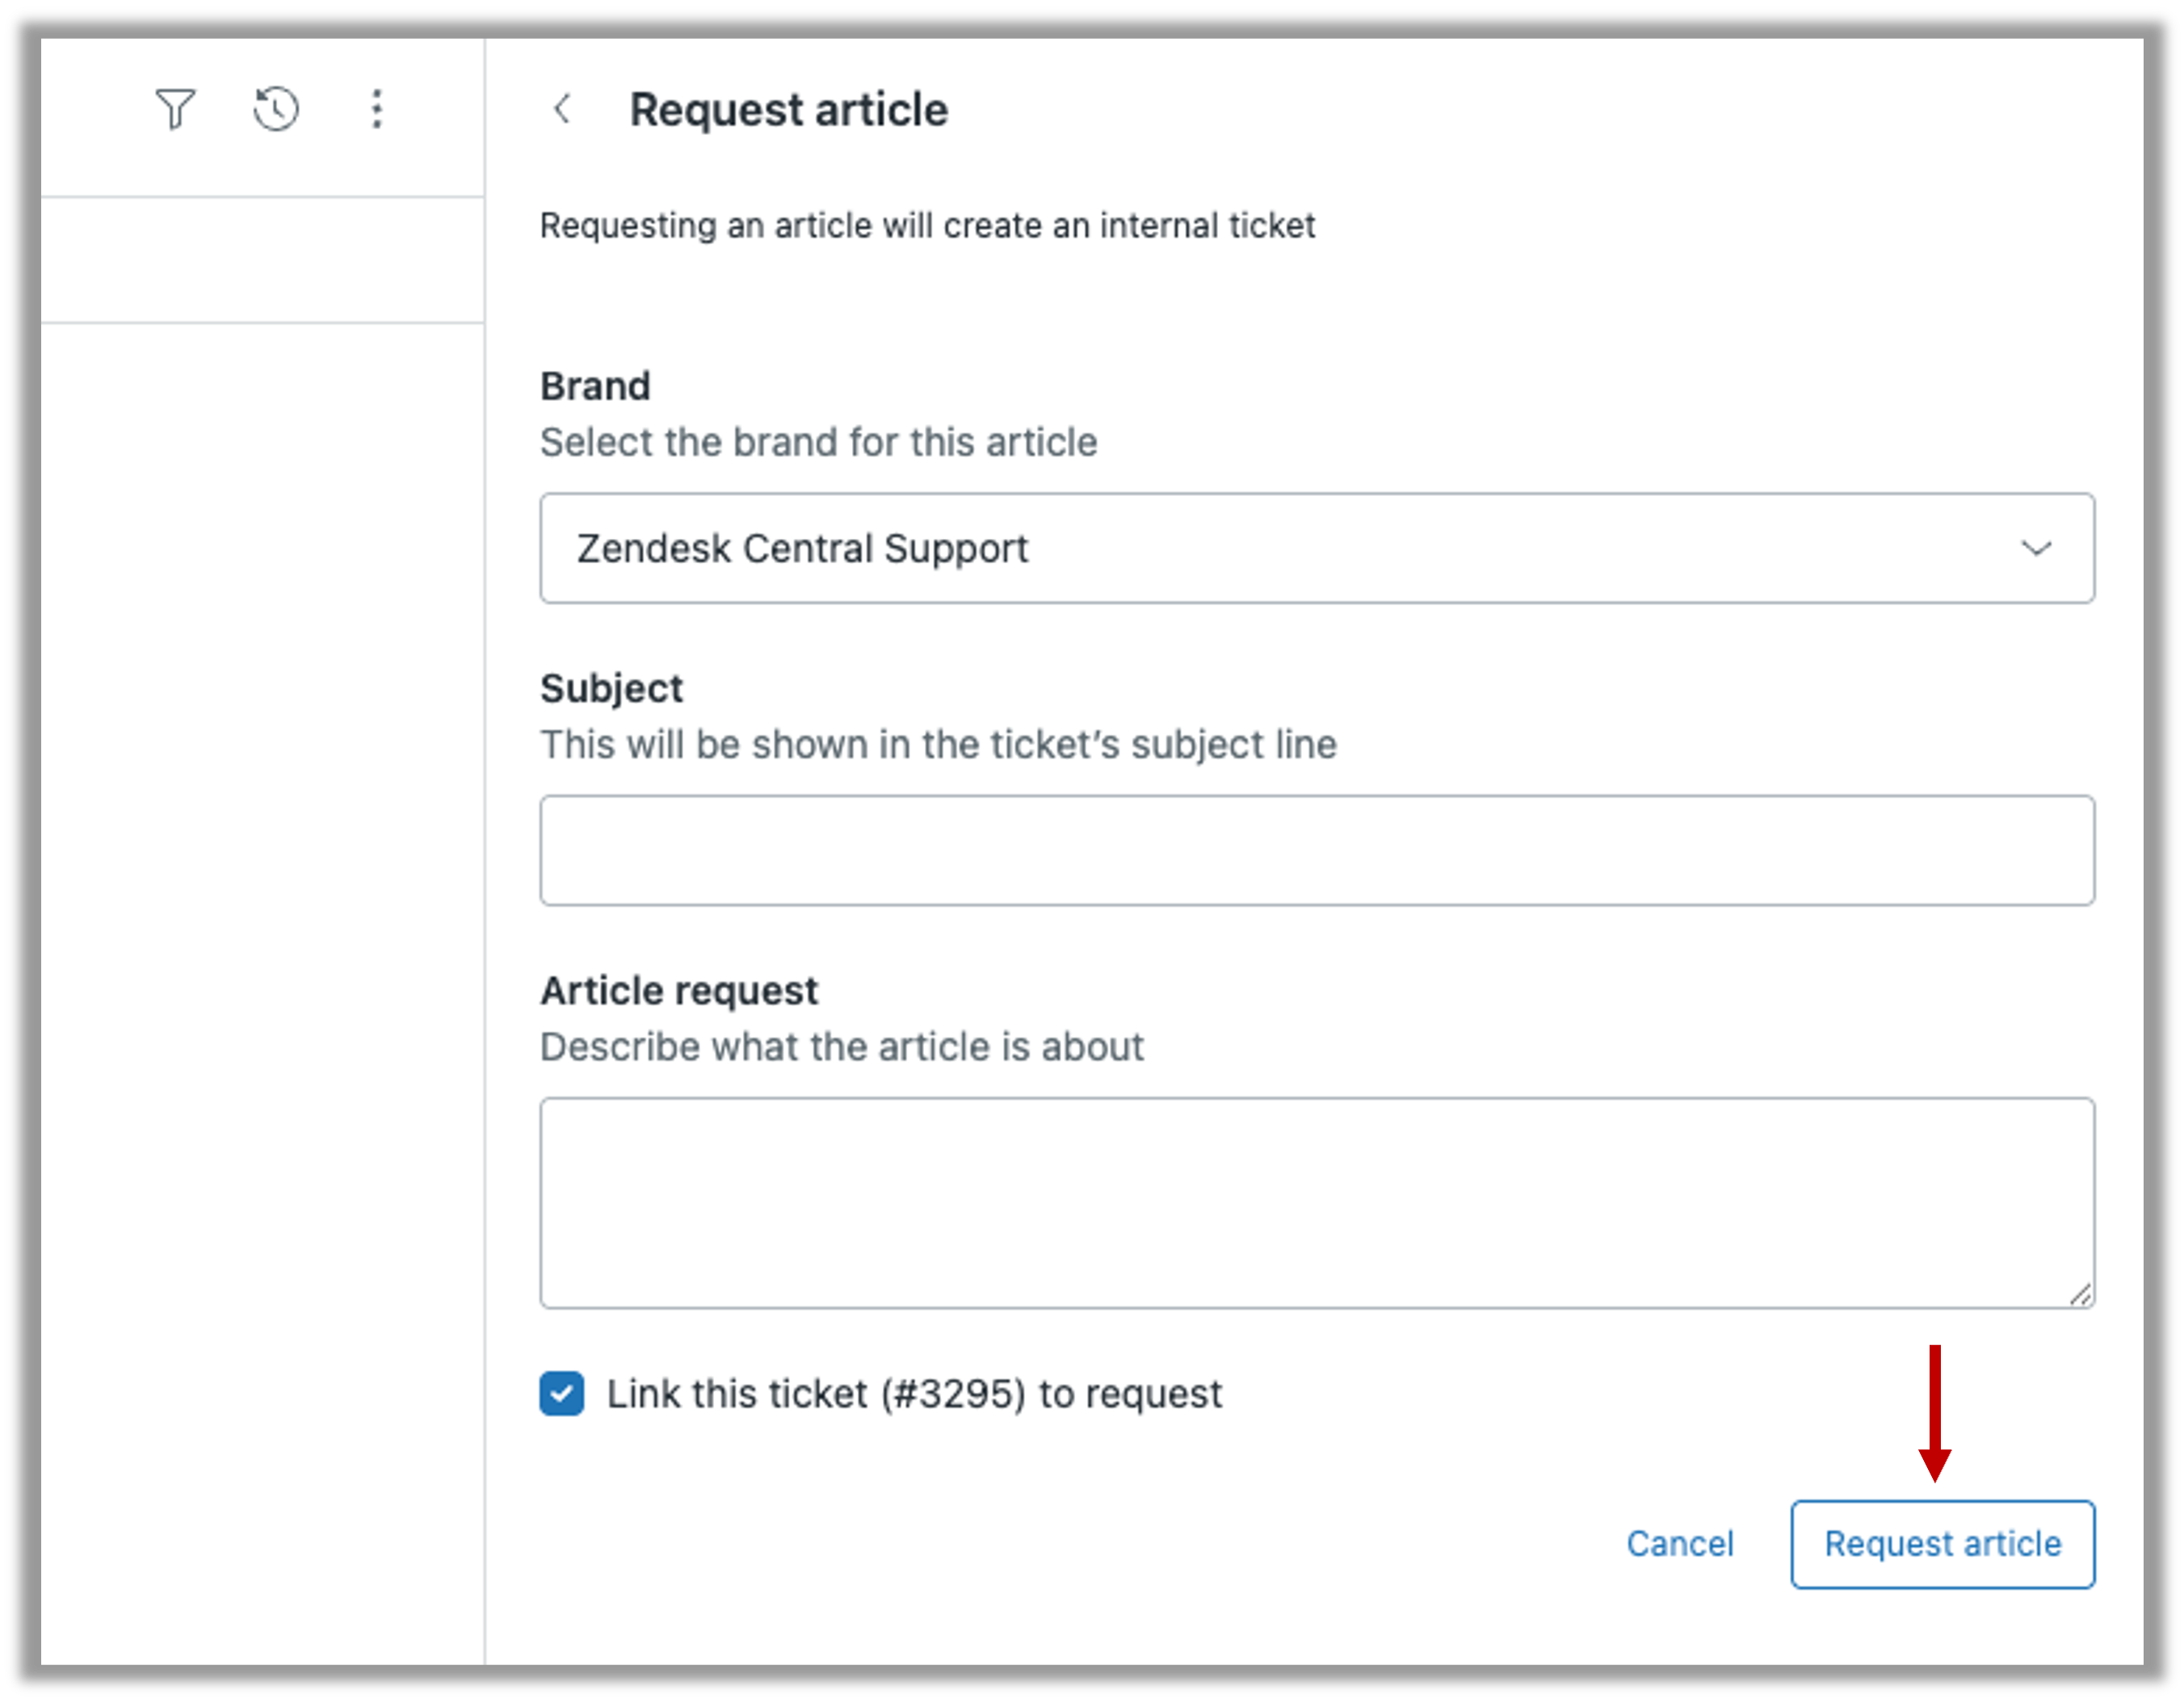Viewport: 2184px width, 1703px height.
Task: Go back using the left chevron
Action: (563, 109)
